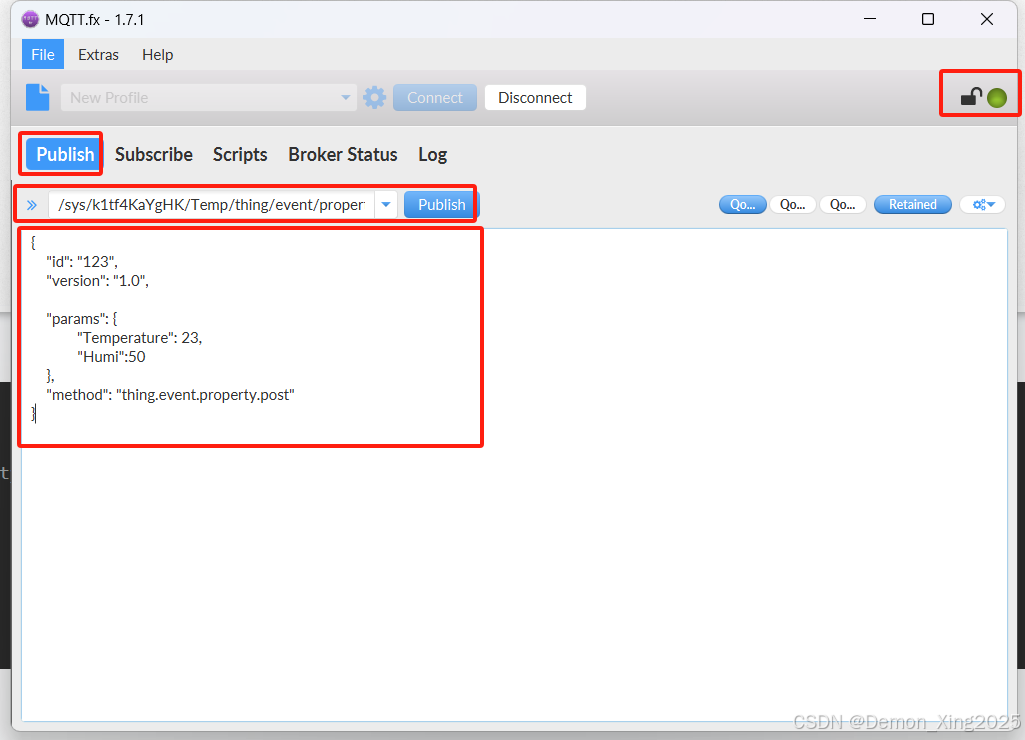1025x740 pixels.
Task: Switch to the Log tab
Action: 433,154
